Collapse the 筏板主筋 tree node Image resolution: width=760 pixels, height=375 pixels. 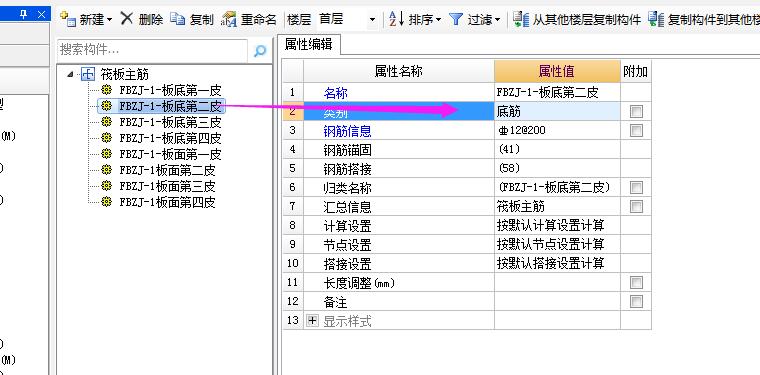tap(71, 74)
